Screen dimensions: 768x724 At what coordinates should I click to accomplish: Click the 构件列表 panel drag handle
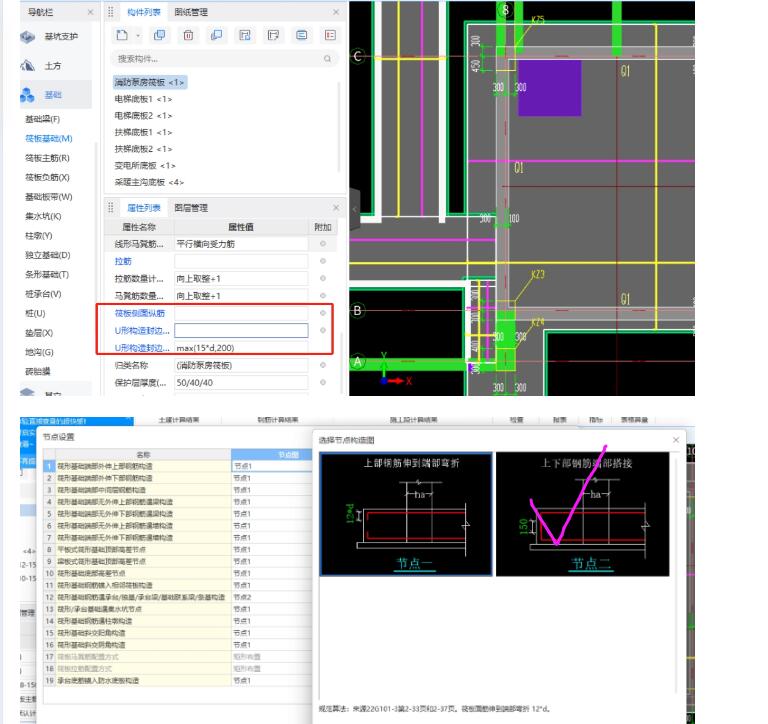[x=111, y=12]
